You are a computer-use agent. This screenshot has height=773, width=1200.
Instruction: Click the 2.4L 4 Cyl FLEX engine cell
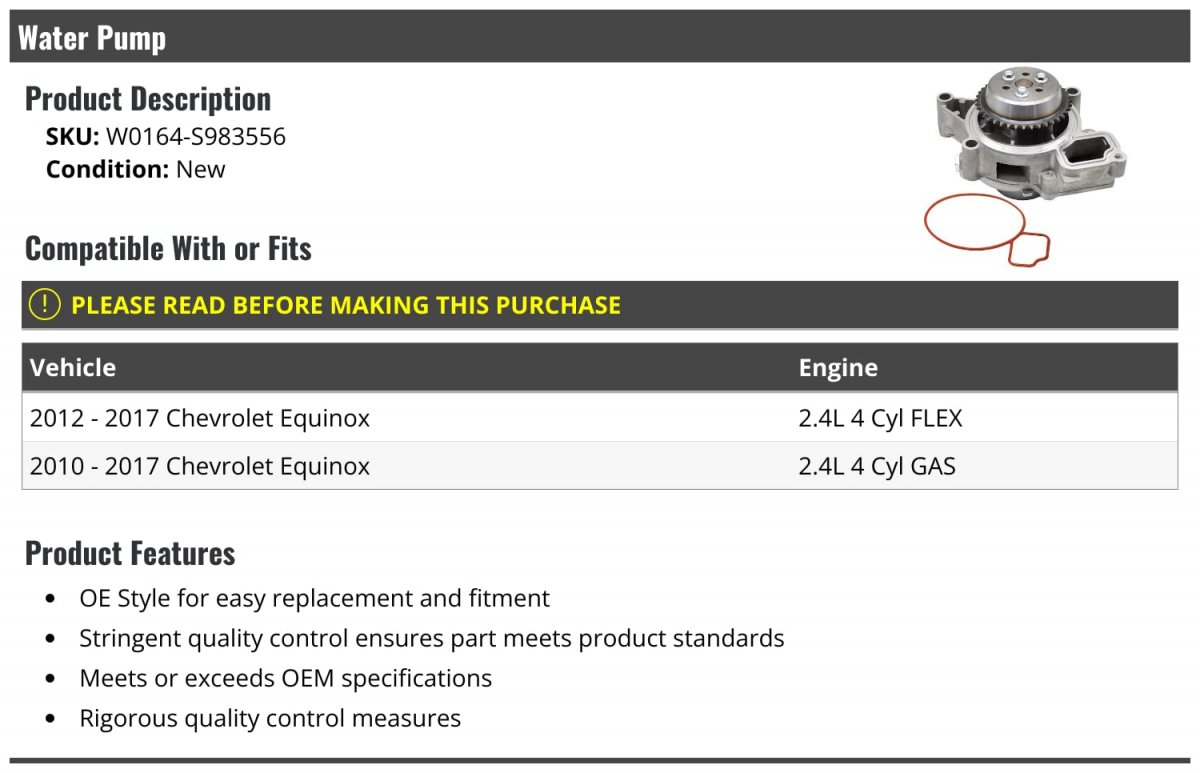tap(880, 418)
